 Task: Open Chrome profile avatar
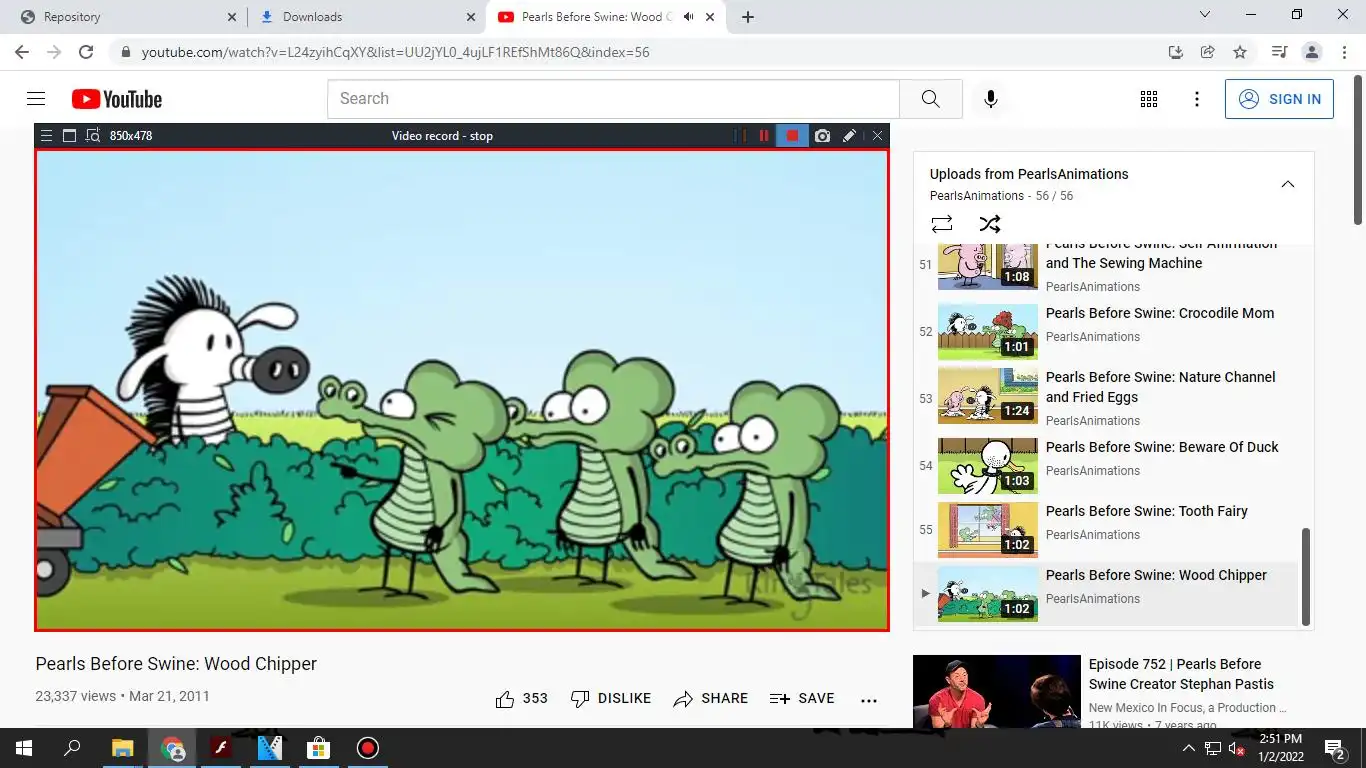coord(1312,52)
